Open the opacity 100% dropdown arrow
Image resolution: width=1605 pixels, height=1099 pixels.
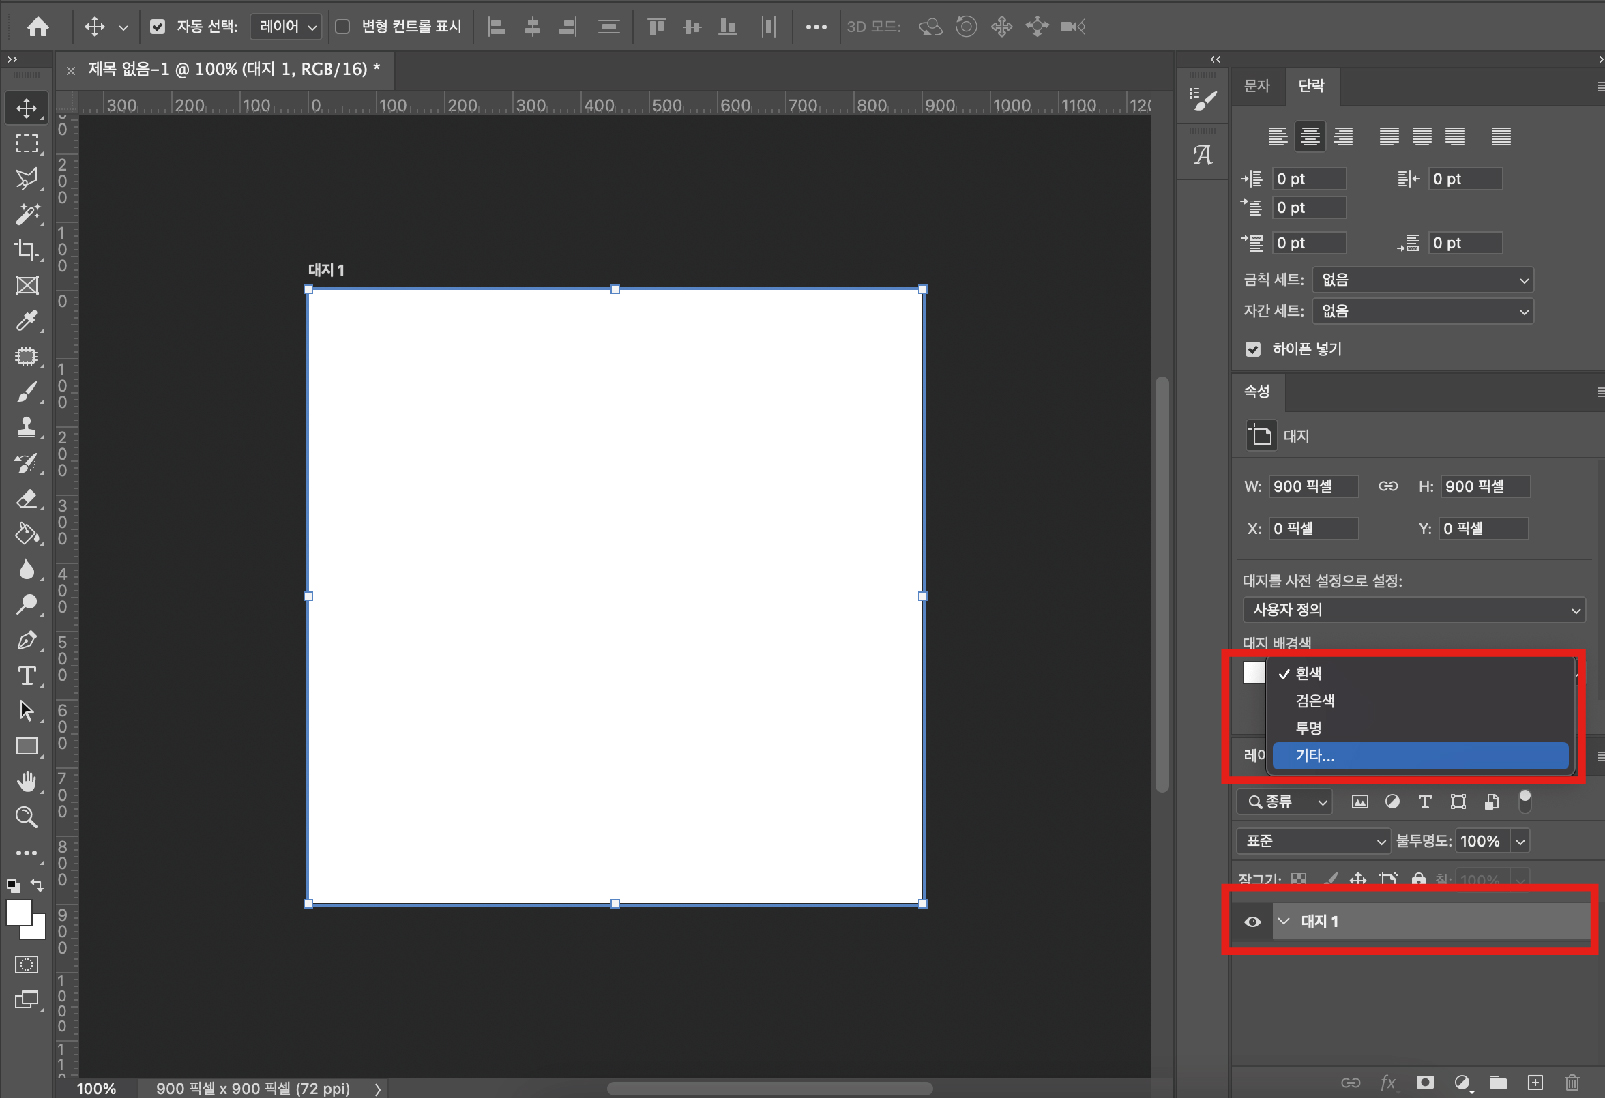point(1520,842)
